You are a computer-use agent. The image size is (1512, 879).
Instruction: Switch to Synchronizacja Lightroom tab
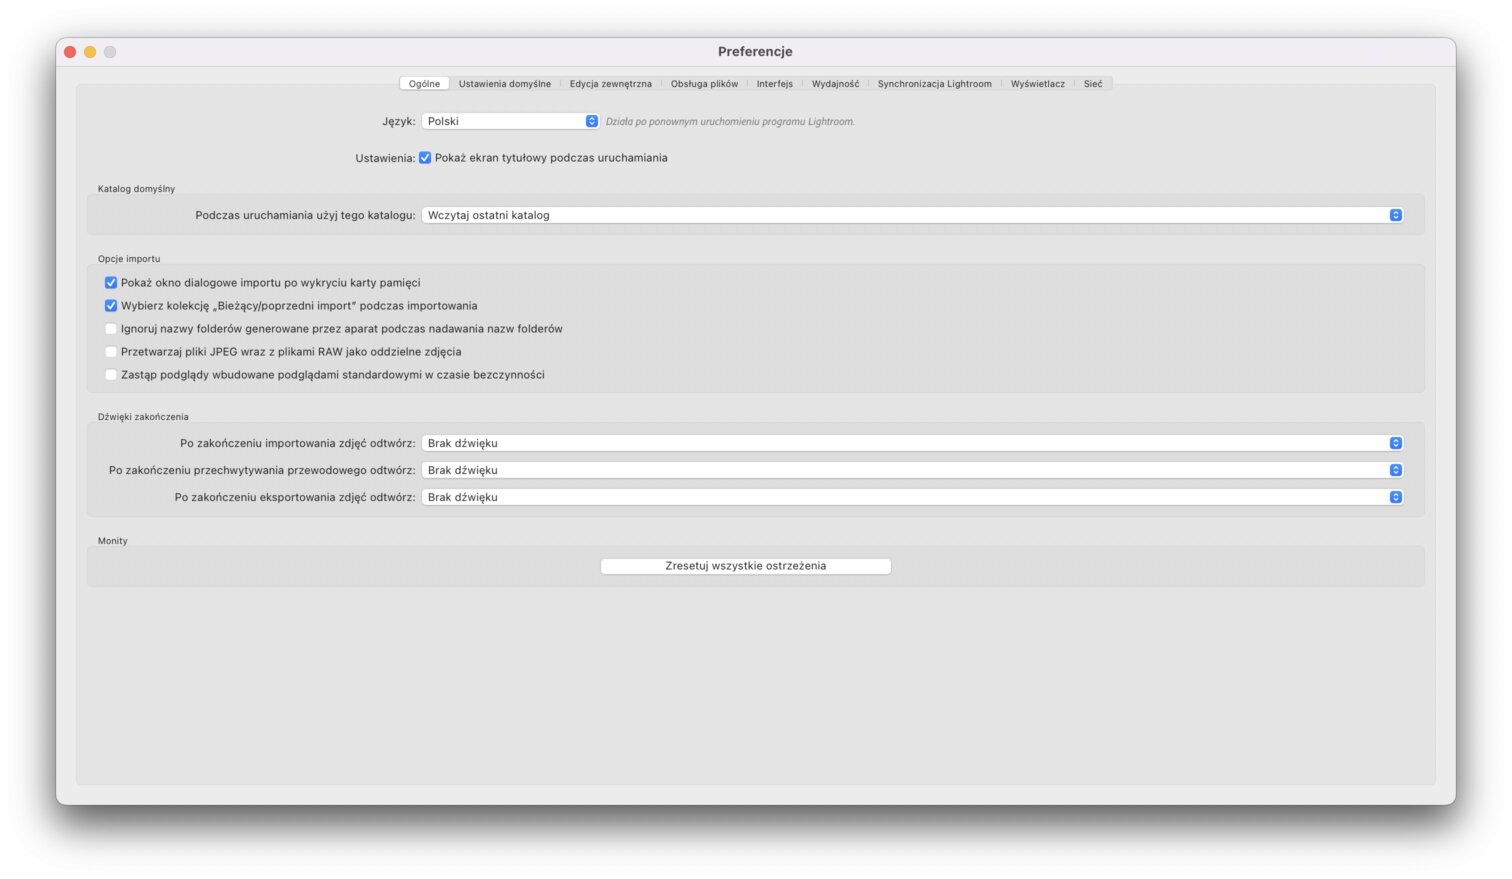(x=934, y=84)
